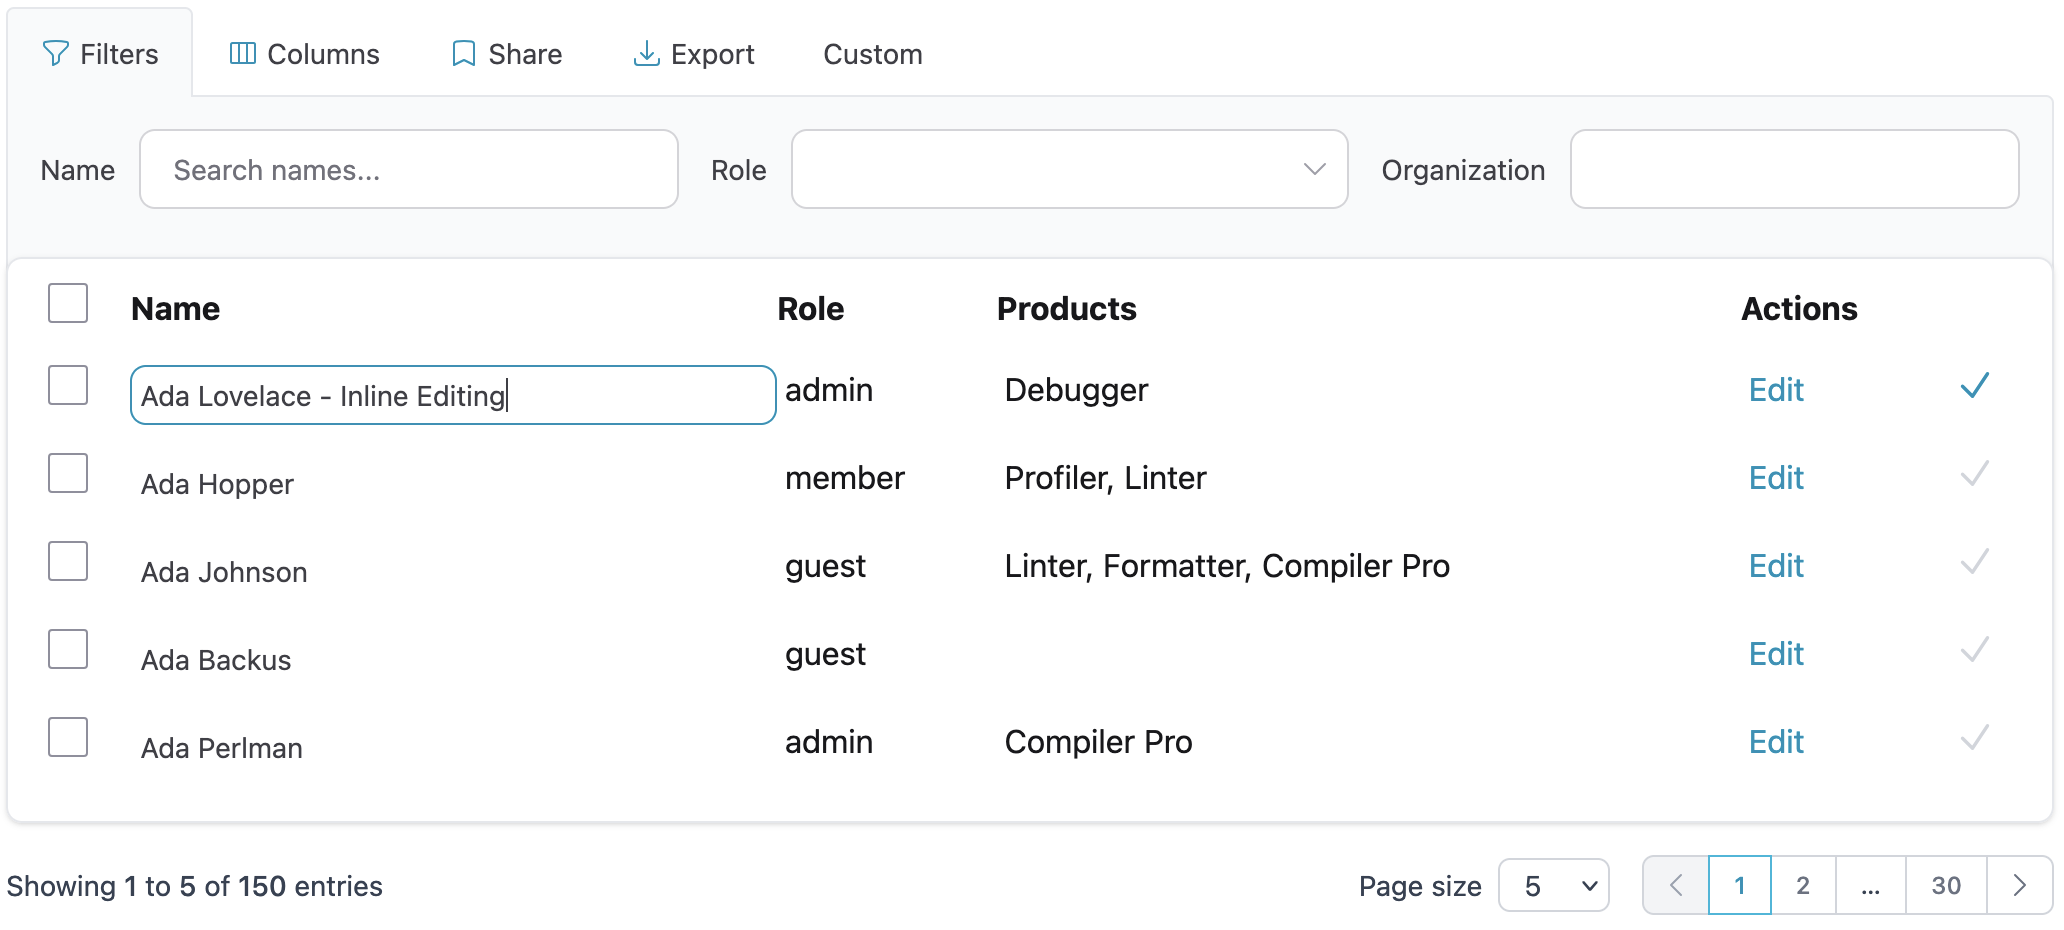Click the Ada Johnson name cell
The width and height of the screenshot is (2064, 930).
tap(224, 572)
